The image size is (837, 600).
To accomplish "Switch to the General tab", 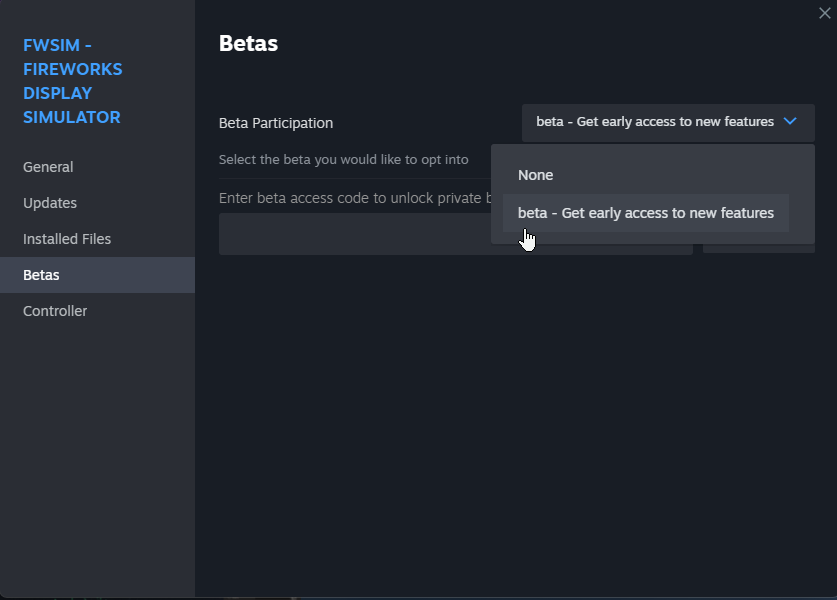I will pos(48,167).
